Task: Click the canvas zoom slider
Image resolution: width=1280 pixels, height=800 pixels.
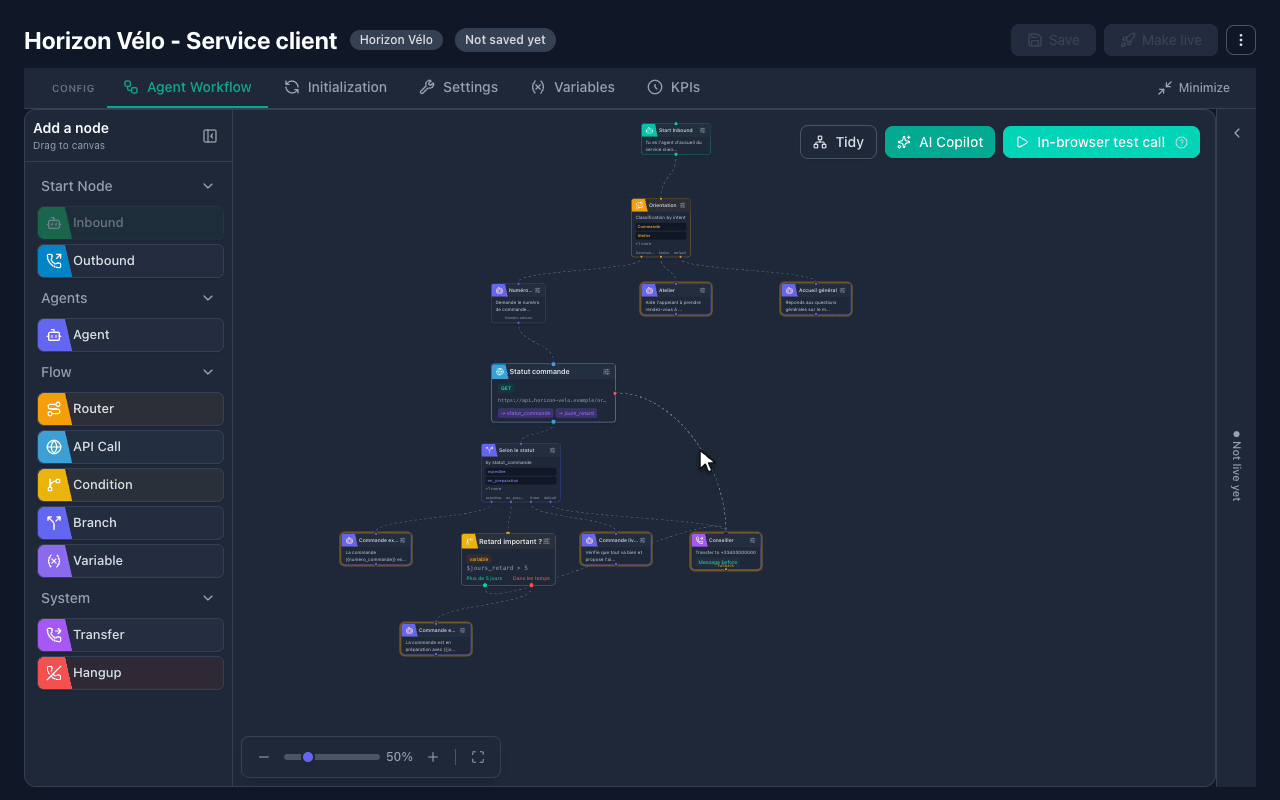Action: pos(332,757)
